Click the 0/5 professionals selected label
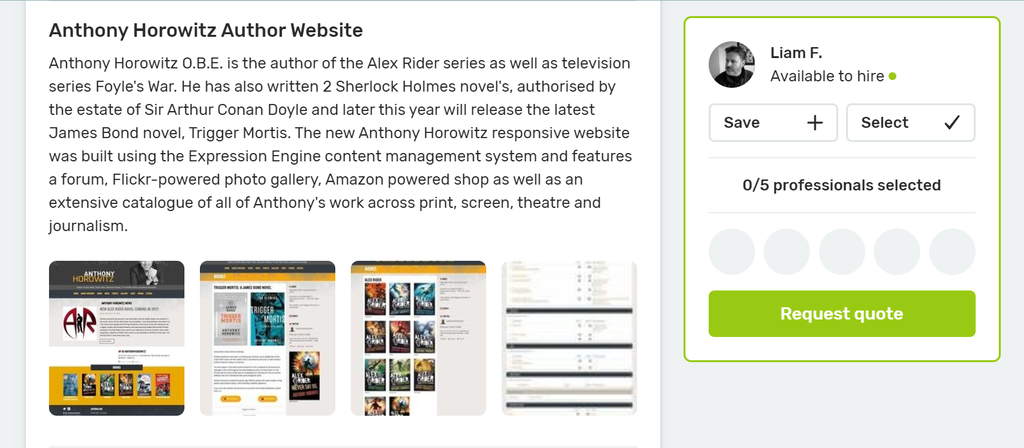This screenshot has width=1024, height=448. pyautogui.click(x=842, y=185)
